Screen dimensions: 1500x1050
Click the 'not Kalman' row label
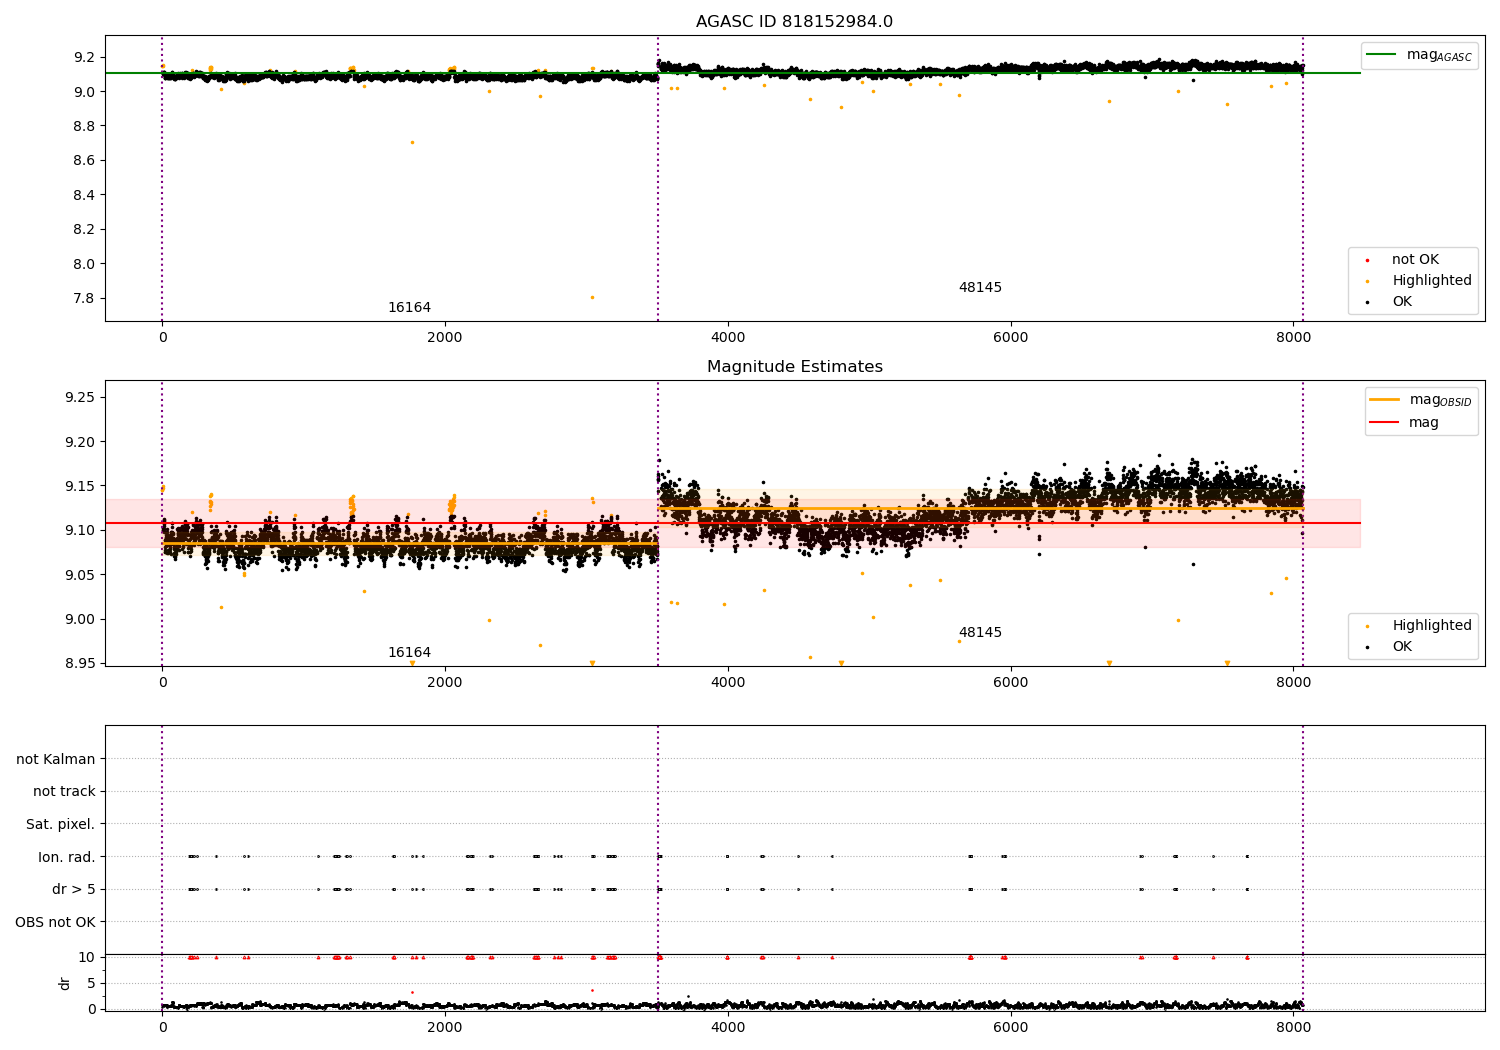tap(56, 760)
